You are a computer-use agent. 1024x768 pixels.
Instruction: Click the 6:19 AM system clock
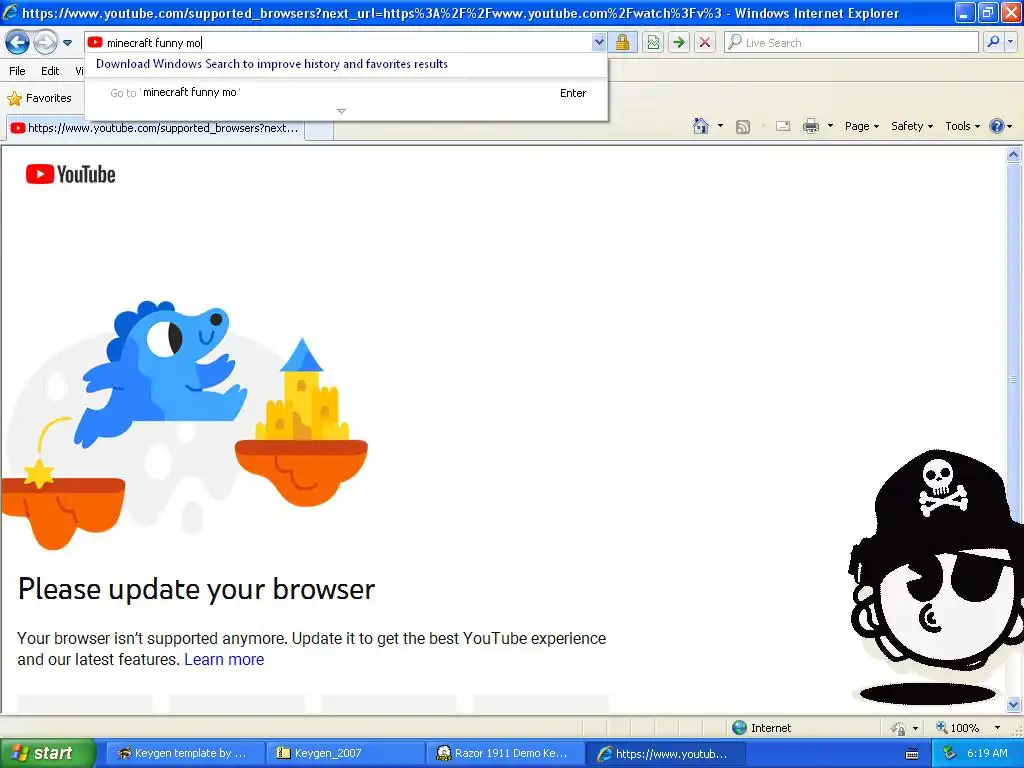[x=987, y=753]
